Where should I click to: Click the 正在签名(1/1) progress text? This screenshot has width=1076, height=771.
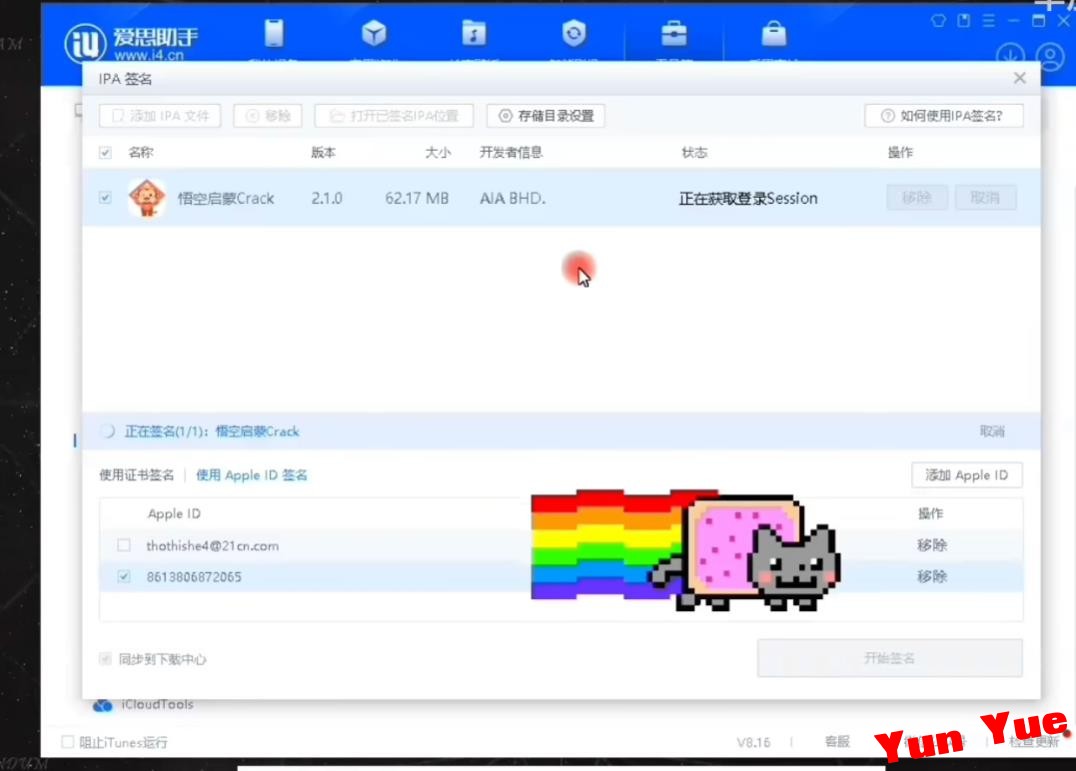212,431
